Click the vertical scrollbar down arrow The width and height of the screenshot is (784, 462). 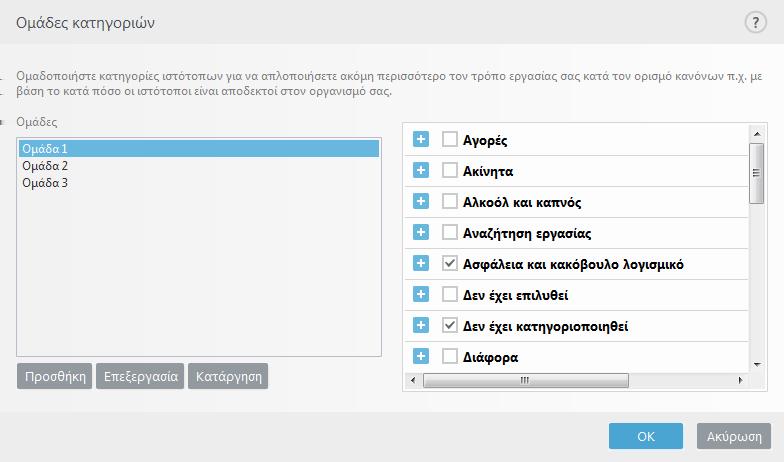[x=757, y=364]
